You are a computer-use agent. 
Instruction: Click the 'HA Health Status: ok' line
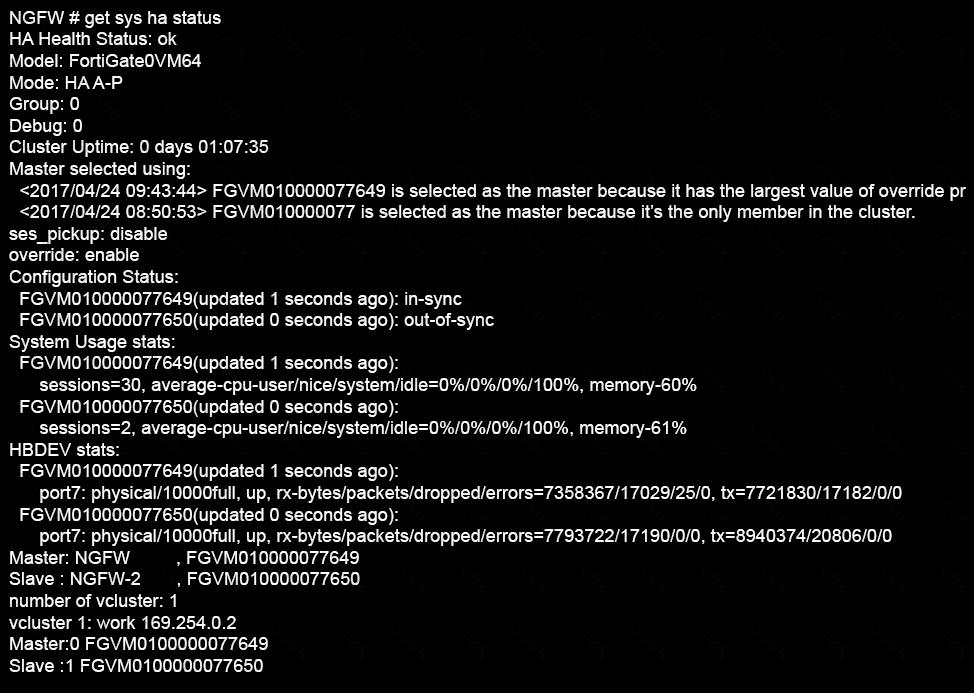click(x=93, y=39)
